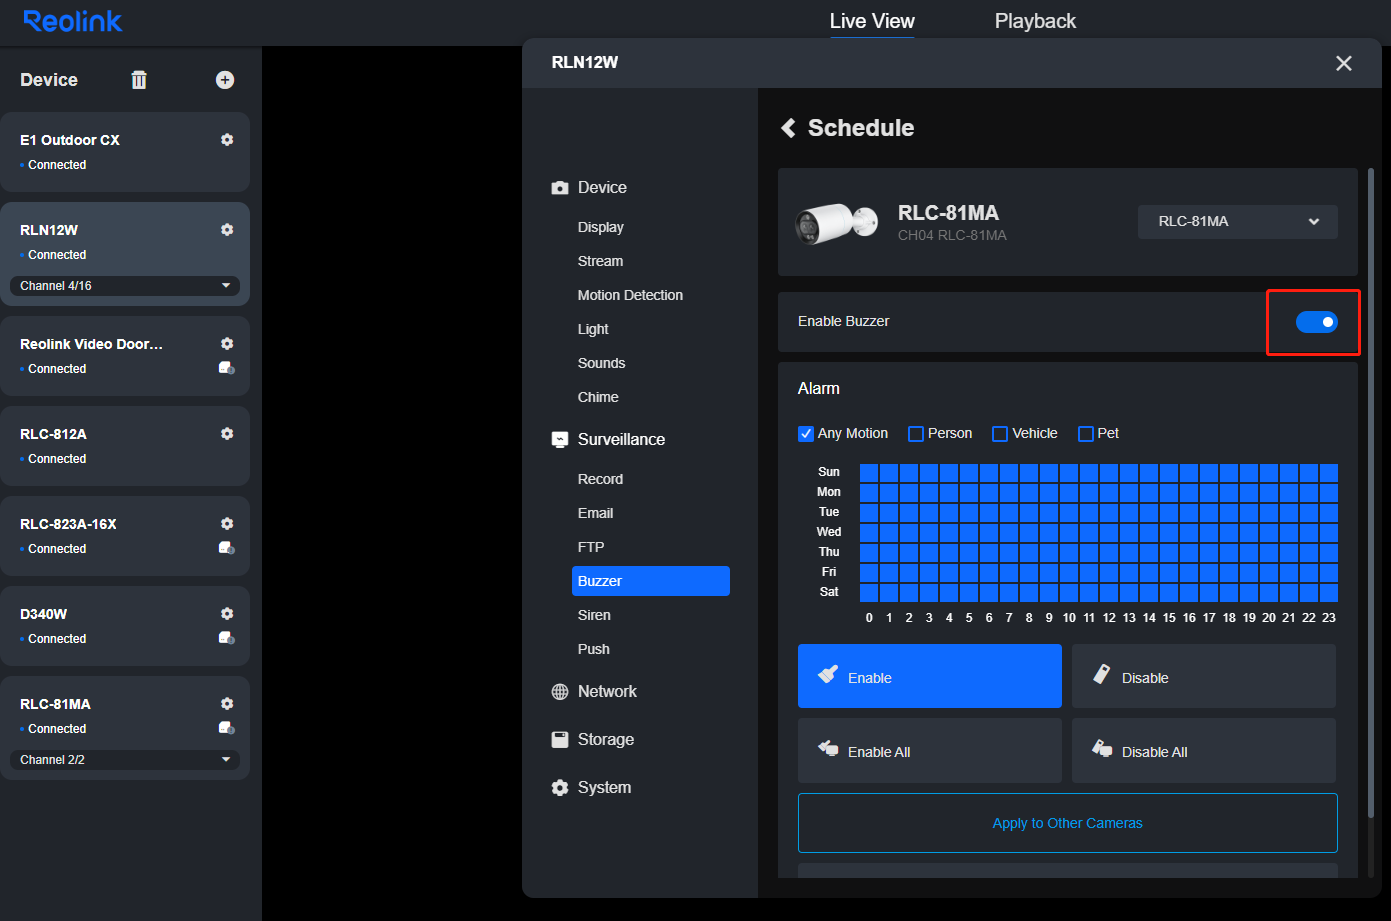Click Wednesday hour 12 schedule cell
The height and width of the screenshot is (921, 1391).
tap(1109, 532)
